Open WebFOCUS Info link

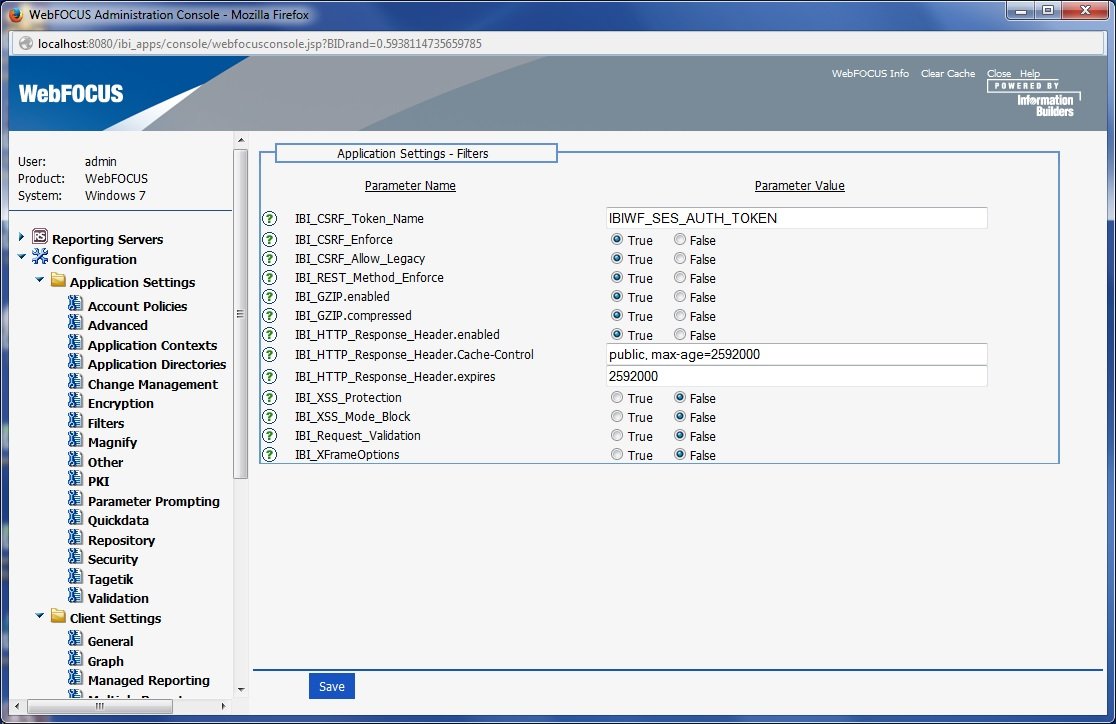tap(870, 73)
